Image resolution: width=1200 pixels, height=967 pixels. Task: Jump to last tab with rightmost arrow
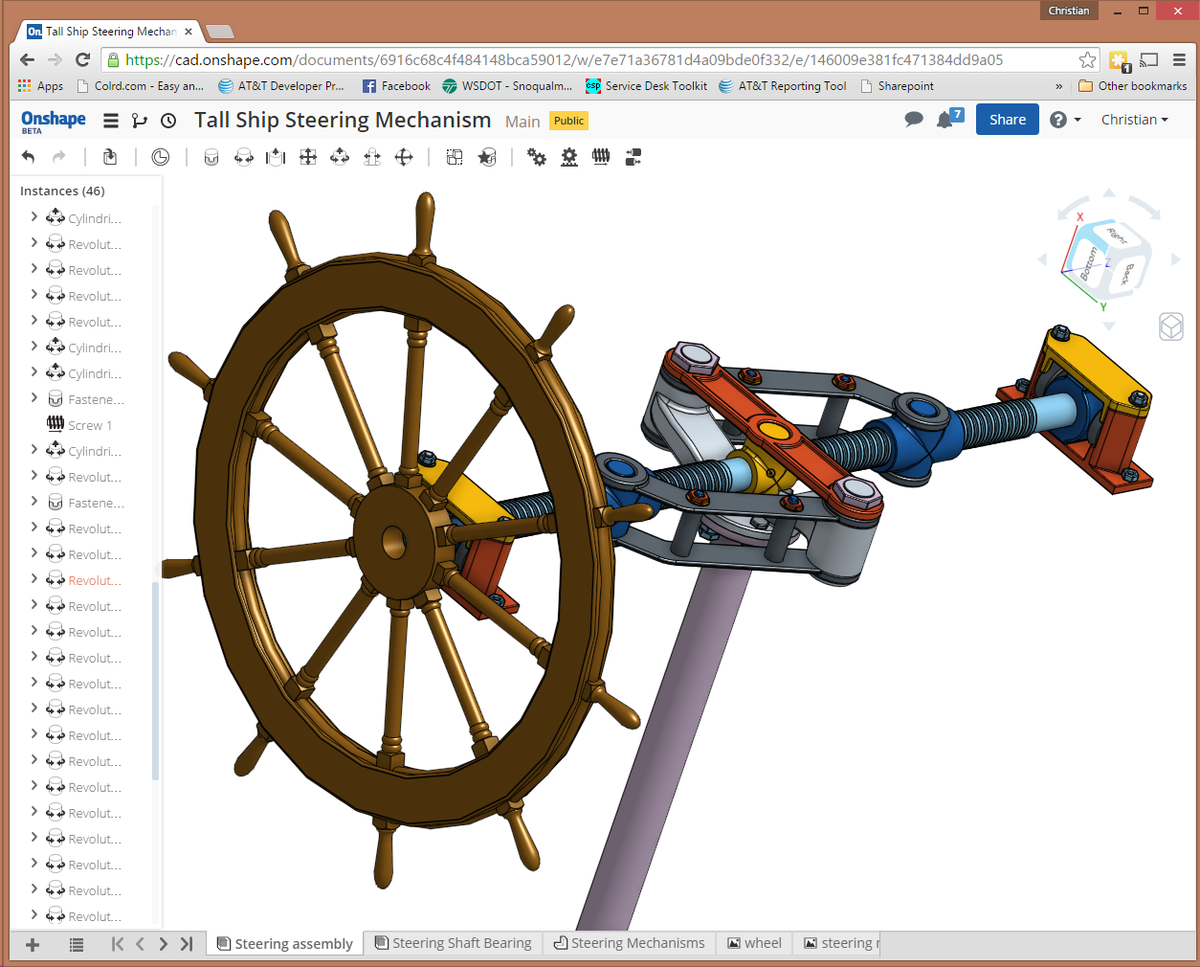pos(186,943)
